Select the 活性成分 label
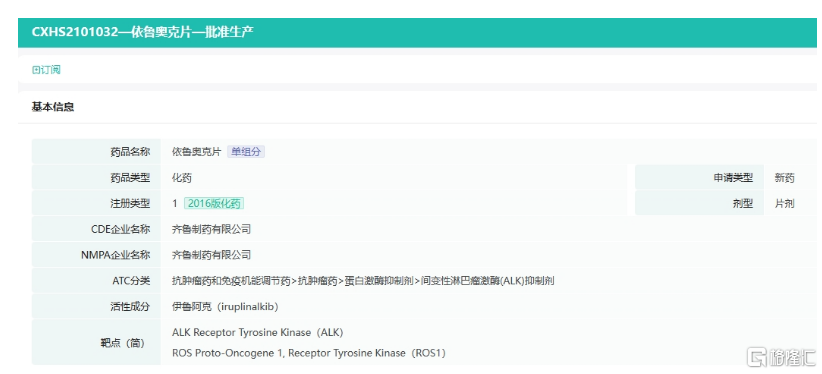Viewport: 822px width, 374px height. pyautogui.click(x=131, y=307)
